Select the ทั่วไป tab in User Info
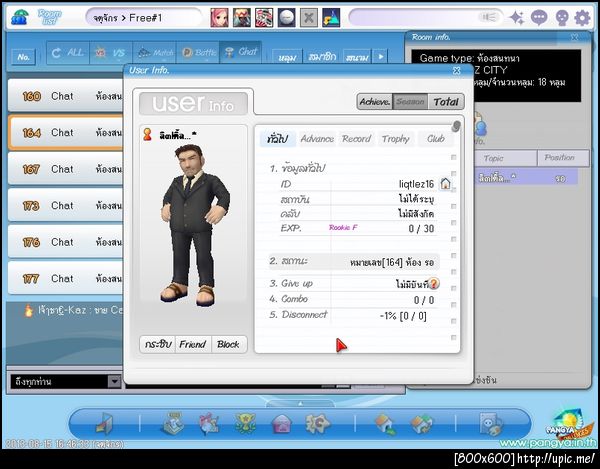The height and width of the screenshot is (469, 600). point(277,138)
